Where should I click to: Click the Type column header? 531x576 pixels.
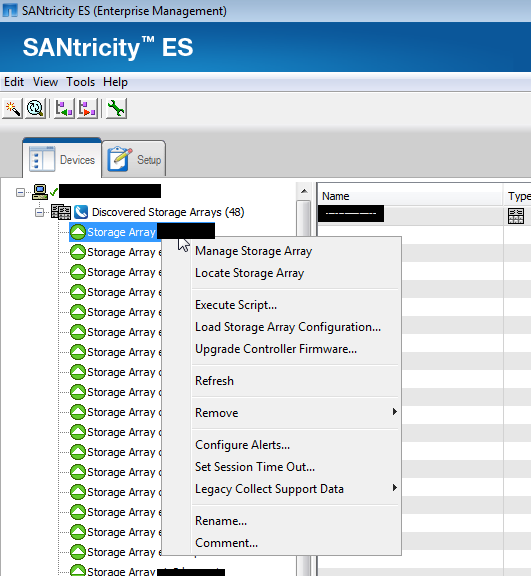[517, 196]
